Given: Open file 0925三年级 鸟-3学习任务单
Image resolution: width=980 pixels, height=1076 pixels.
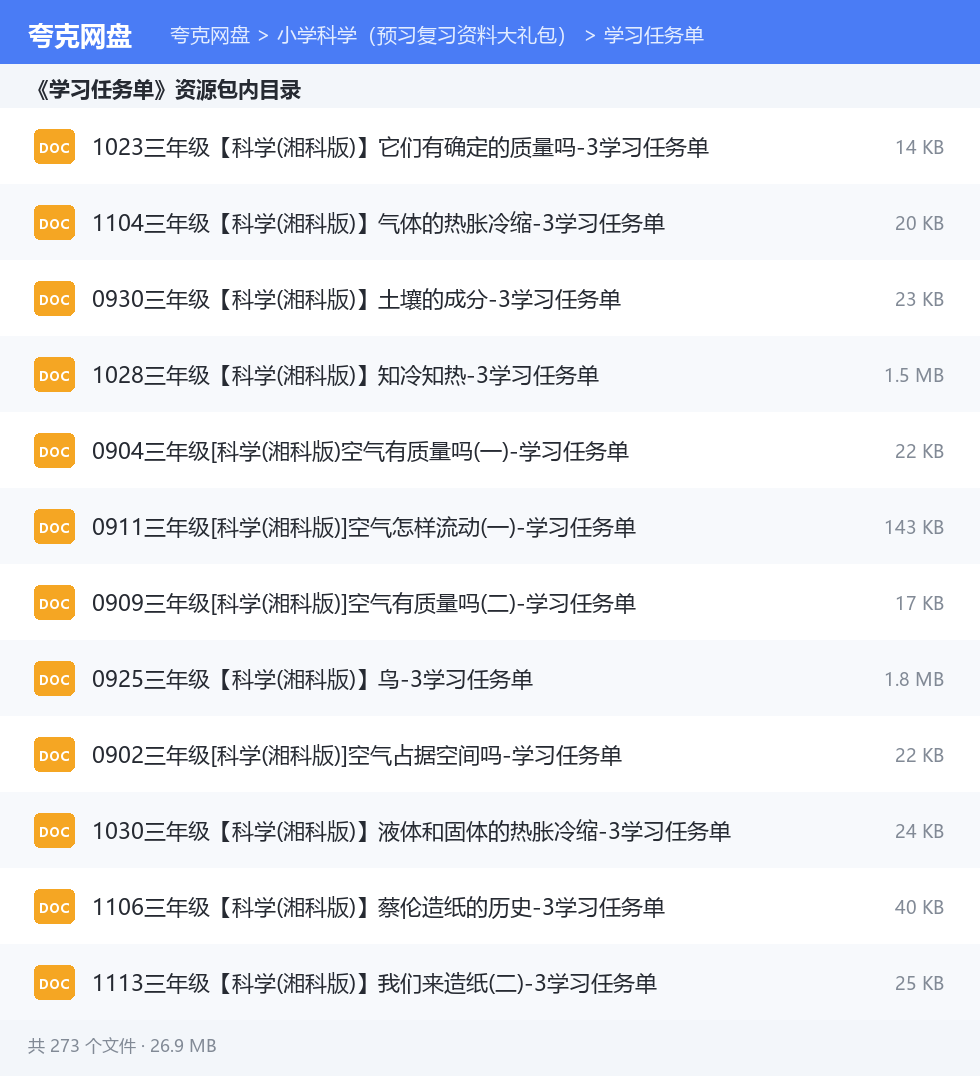Looking at the screenshot, I should [313, 679].
